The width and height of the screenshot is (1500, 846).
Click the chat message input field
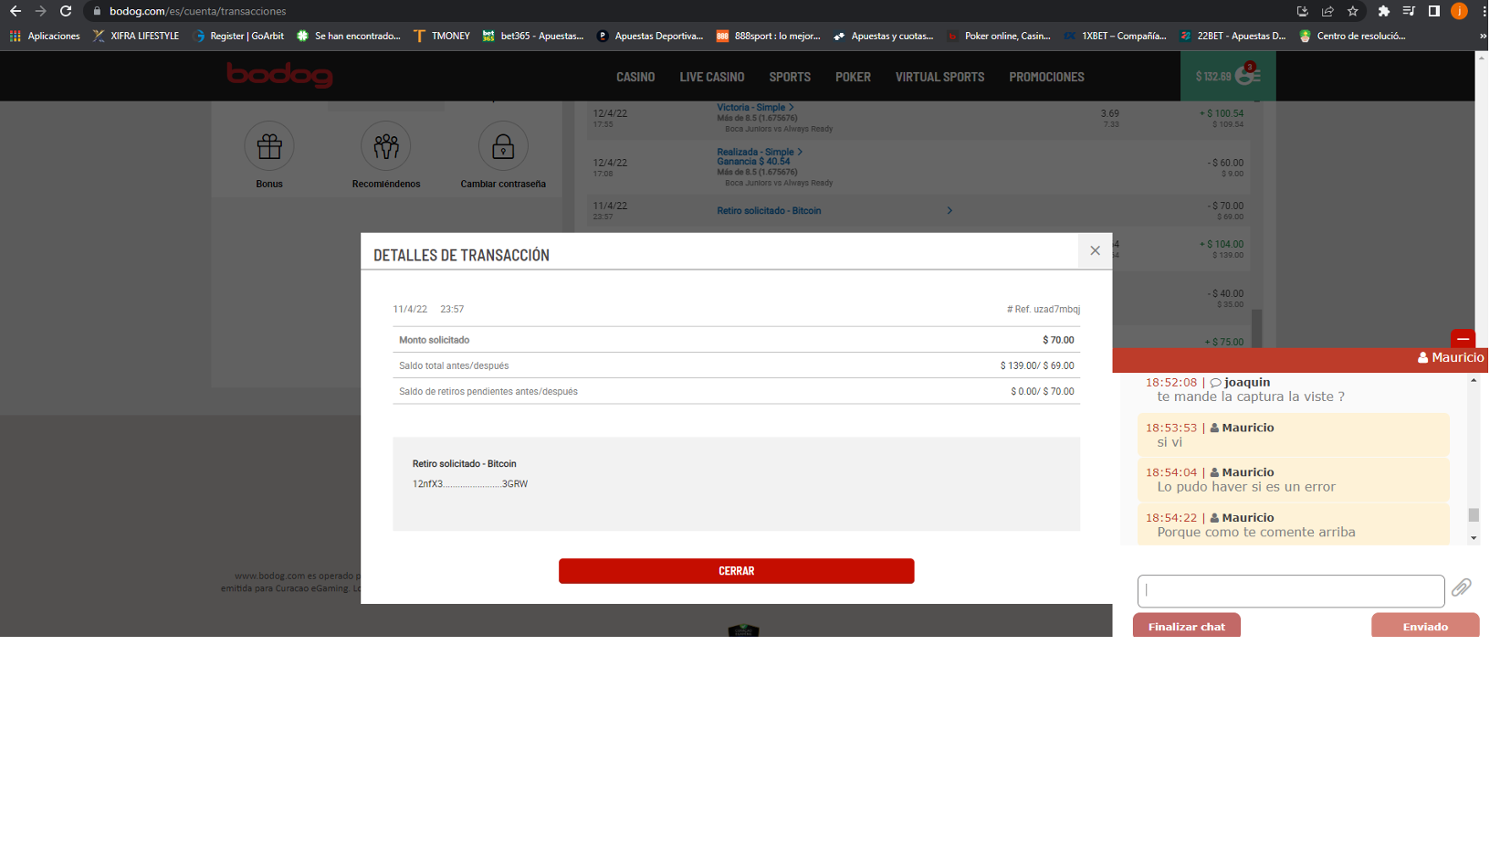[x=1290, y=590]
